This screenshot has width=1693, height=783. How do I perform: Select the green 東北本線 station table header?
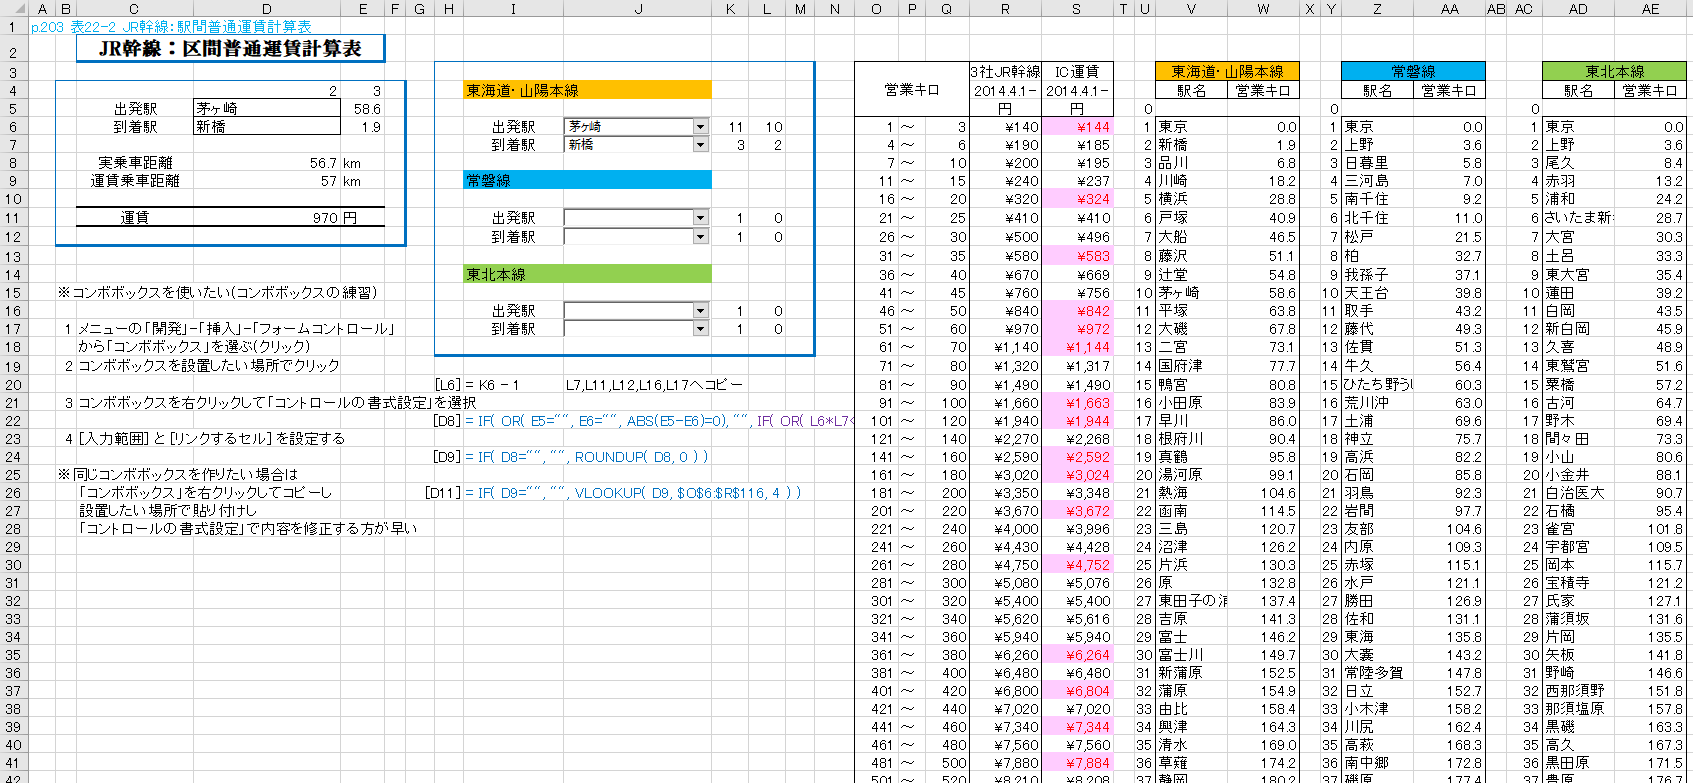pos(1614,72)
